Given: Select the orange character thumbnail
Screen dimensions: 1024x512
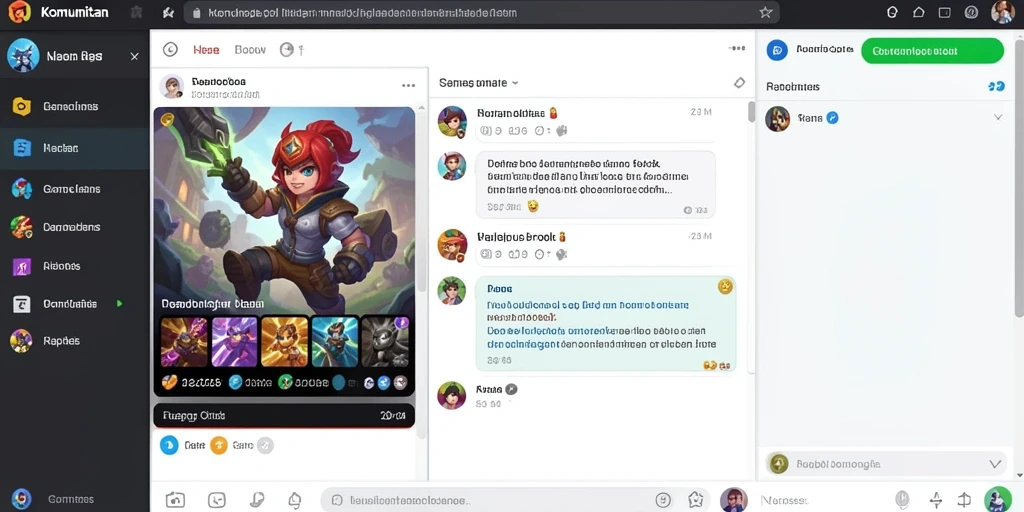Looking at the screenshot, I should pos(284,341).
